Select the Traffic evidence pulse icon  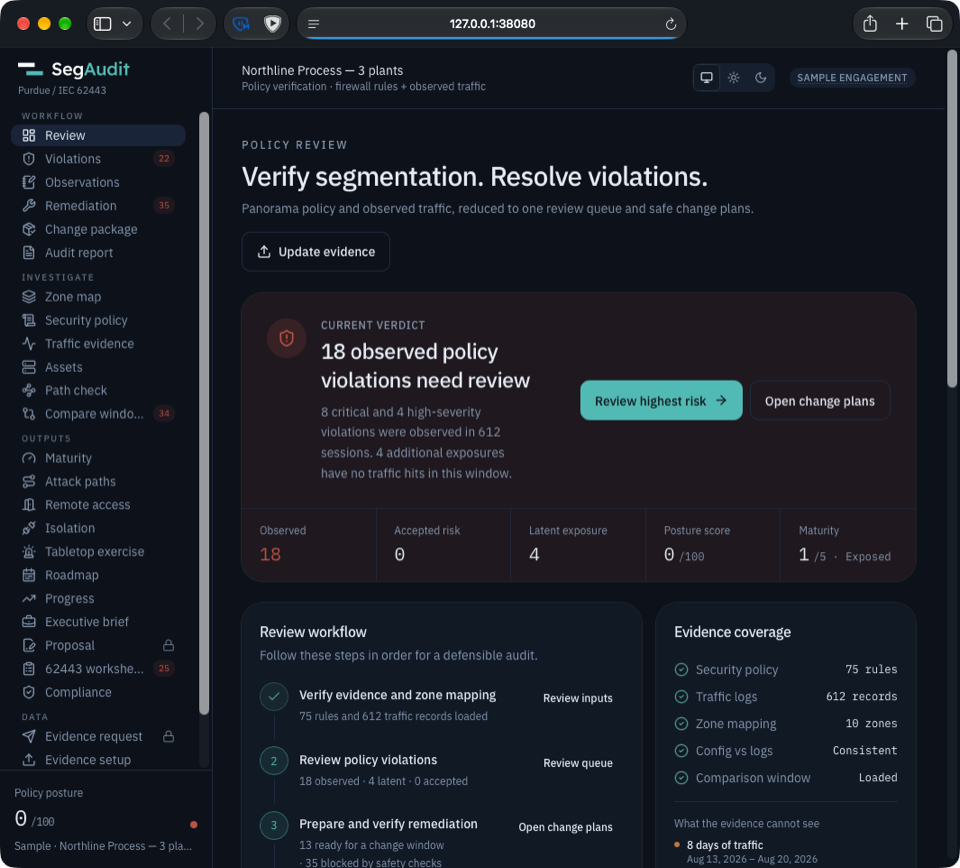point(29,344)
